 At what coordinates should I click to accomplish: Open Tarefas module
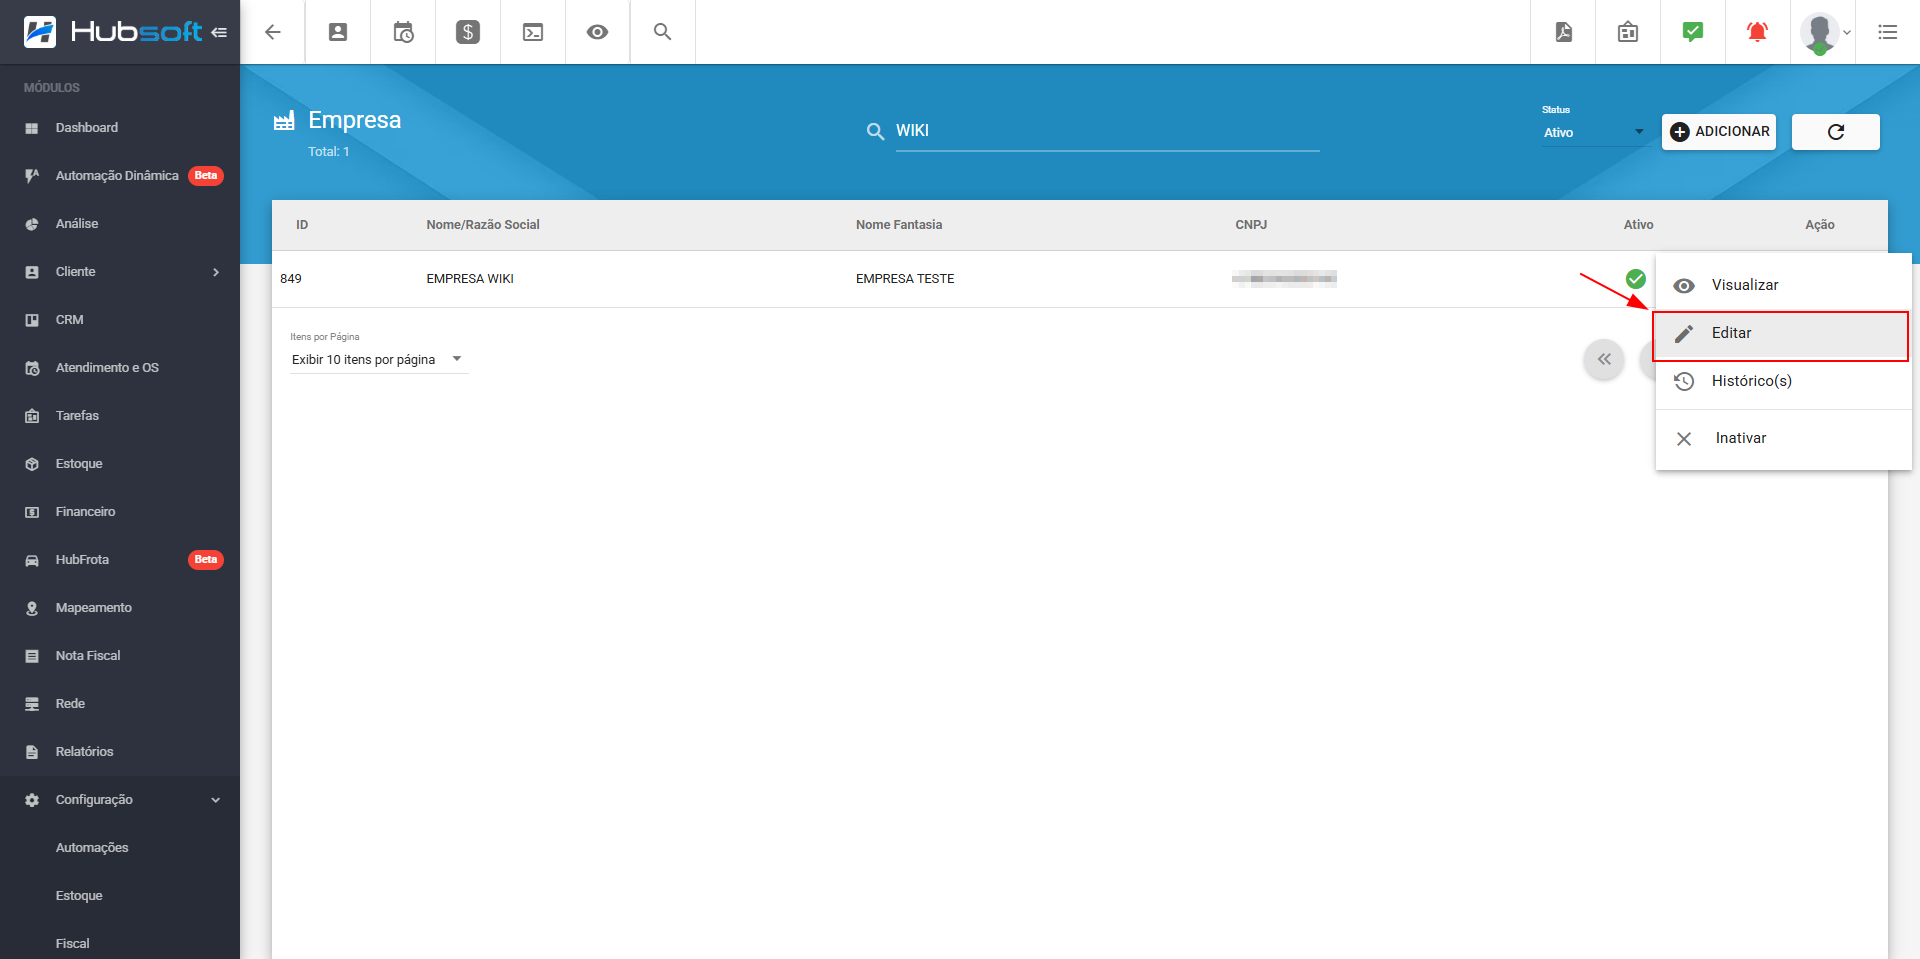[120, 416]
